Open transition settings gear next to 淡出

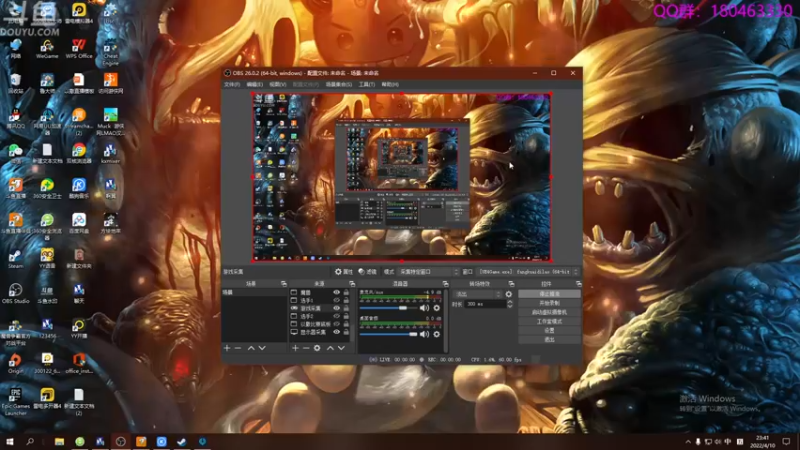click(x=509, y=294)
